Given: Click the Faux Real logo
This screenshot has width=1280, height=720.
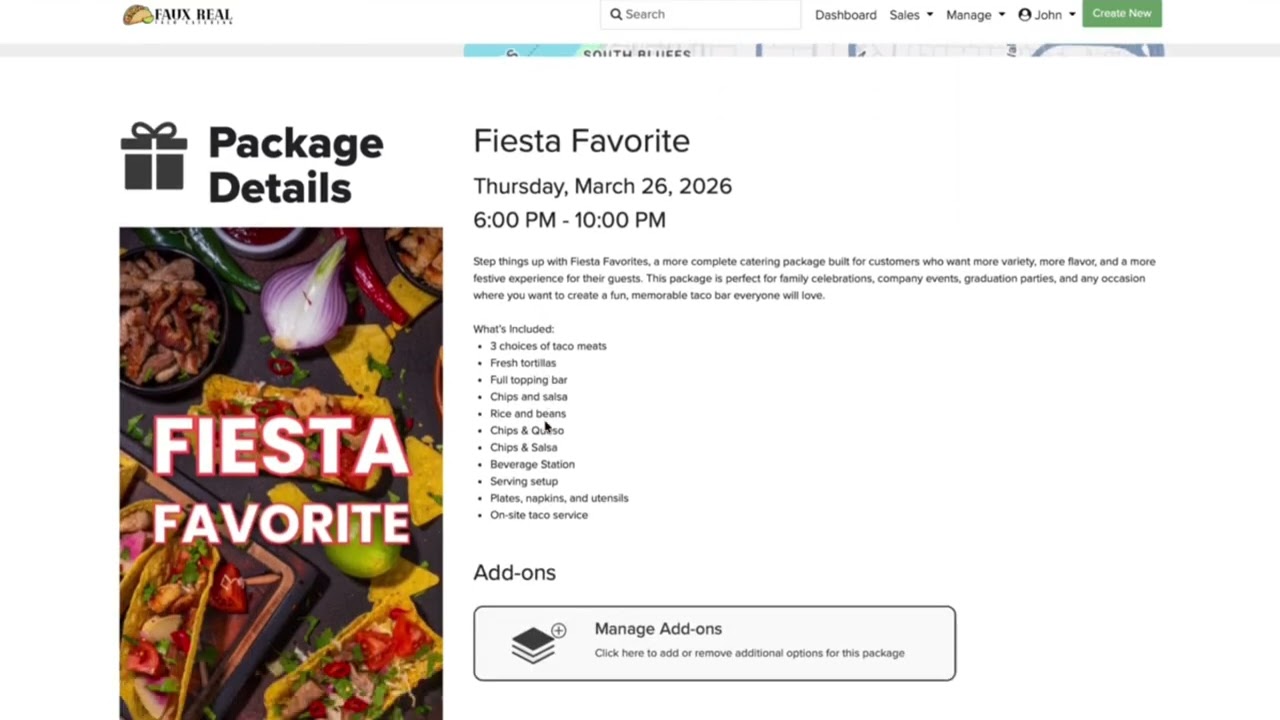Looking at the screenshot, I should (177, 15).
